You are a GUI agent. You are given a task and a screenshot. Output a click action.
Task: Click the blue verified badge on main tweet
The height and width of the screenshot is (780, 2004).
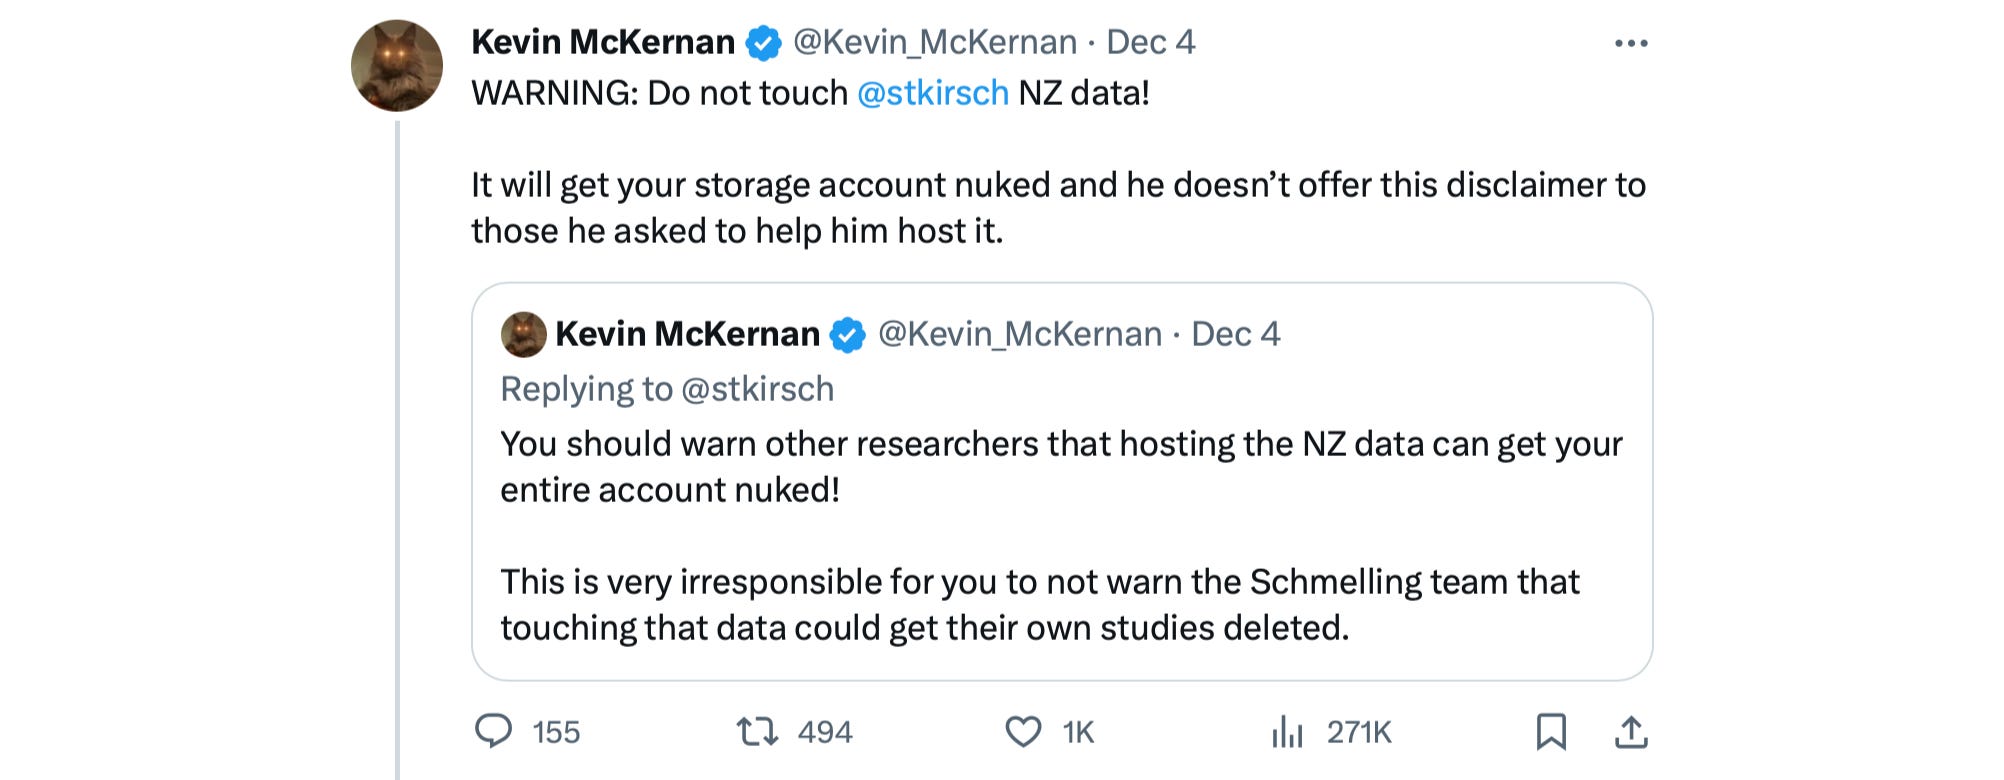click(x=765, y=43)
